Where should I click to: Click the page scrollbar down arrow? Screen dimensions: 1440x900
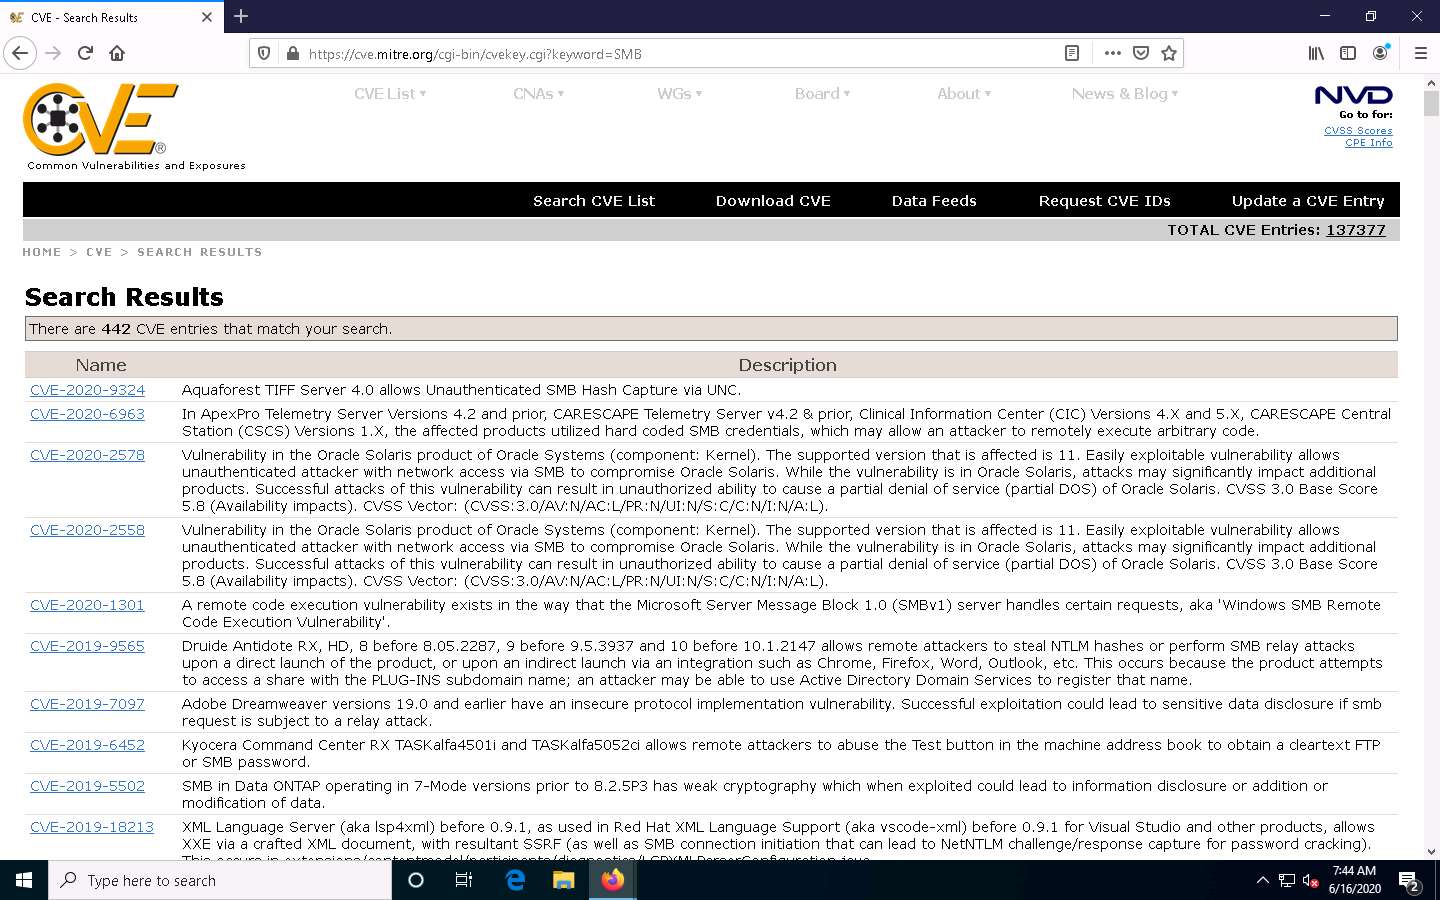pos(1431,851)
